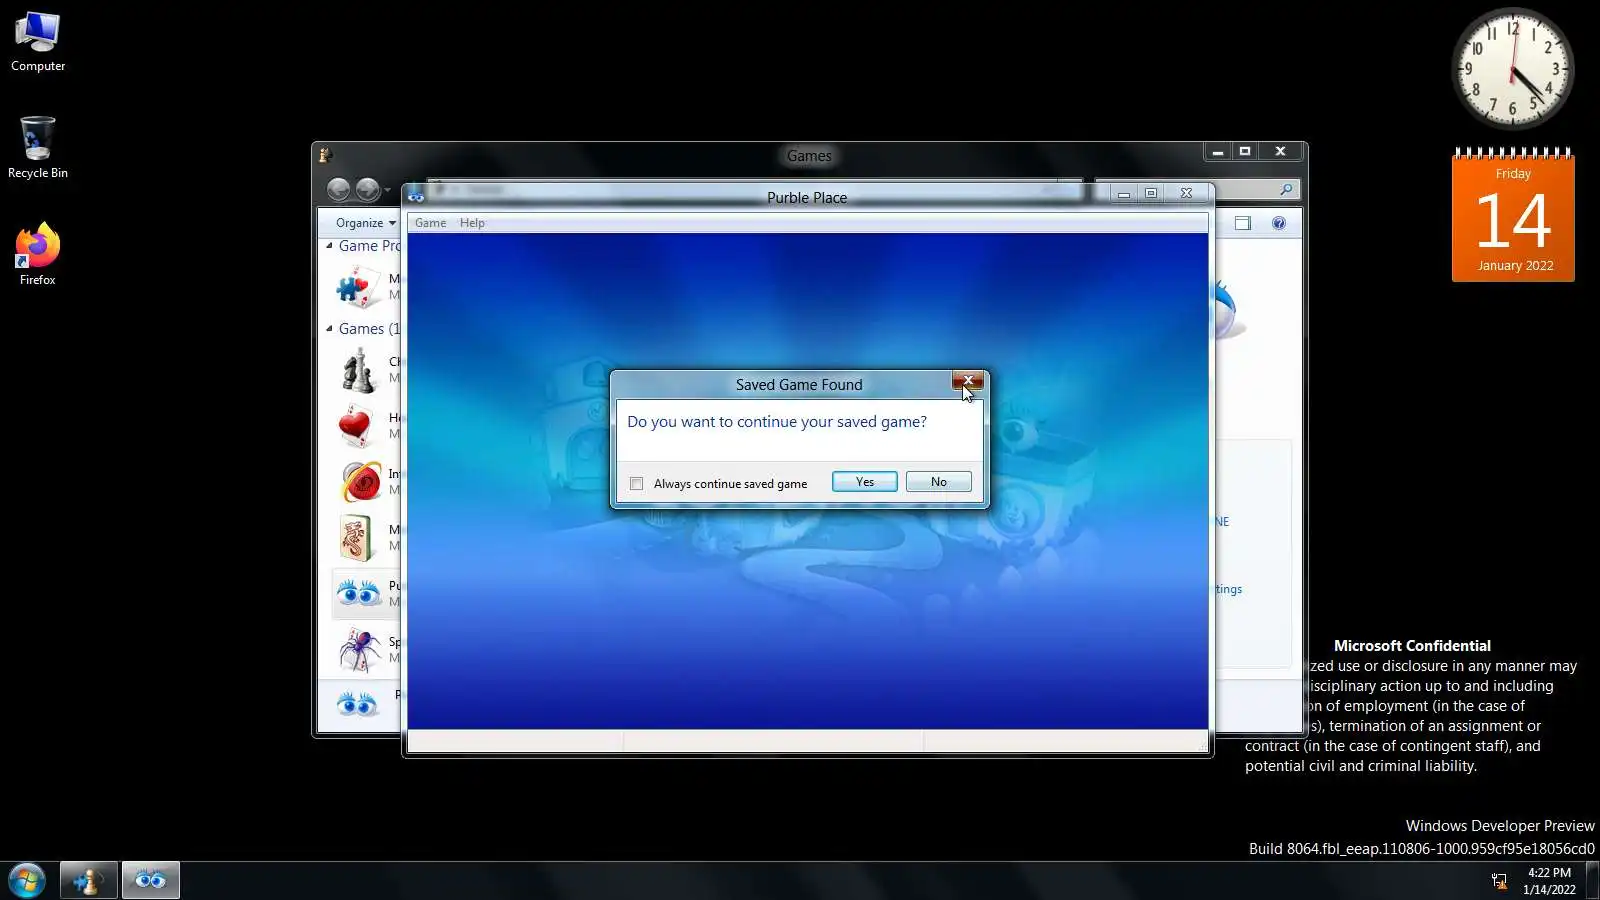Screen dimensions: 1600x900
Task: Choose No in the Saved Game Found dialog
Action: 938,482
